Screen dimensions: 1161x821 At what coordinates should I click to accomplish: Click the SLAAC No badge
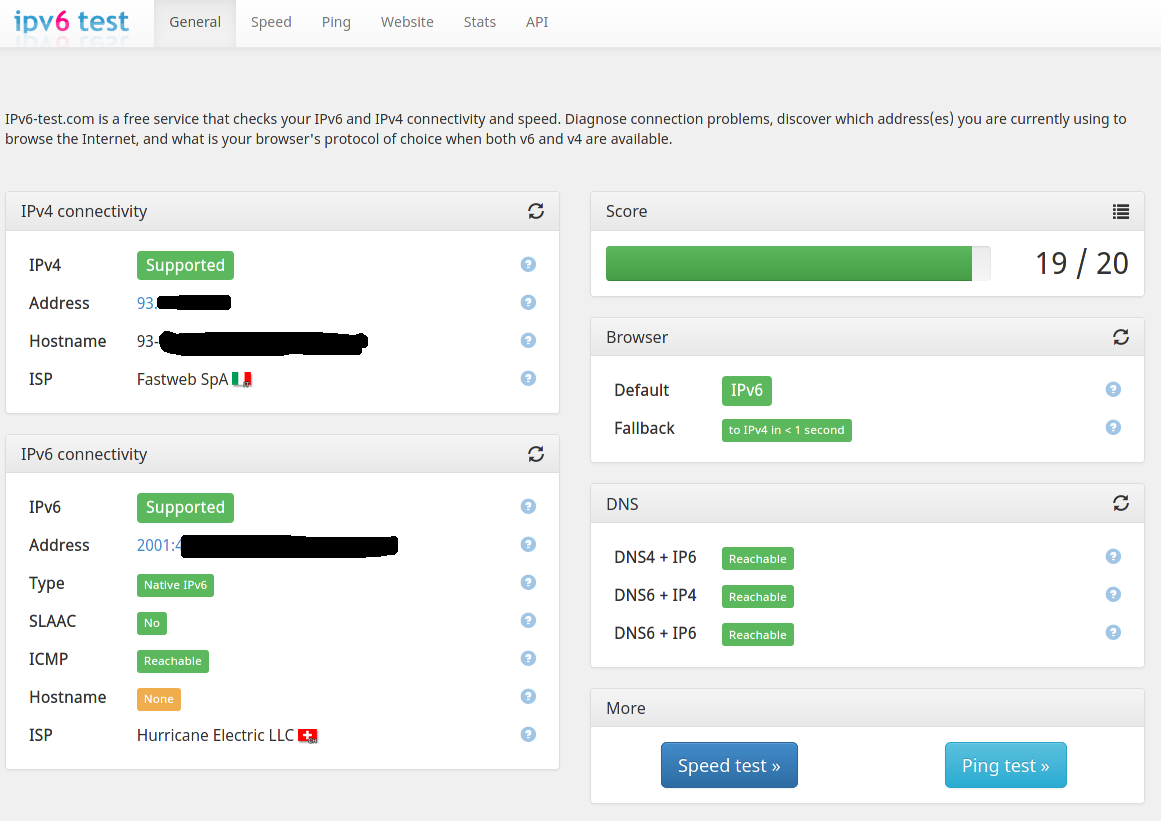(152, 623)
